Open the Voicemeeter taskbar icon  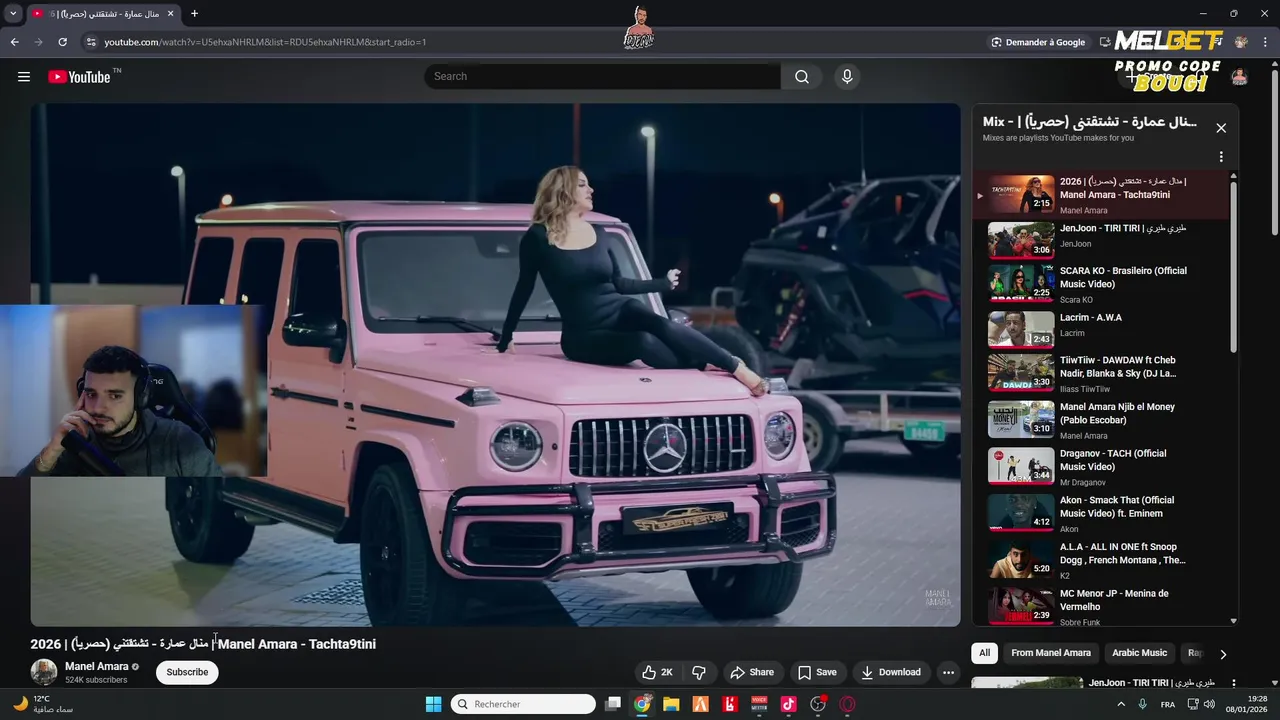(x=759, y=704)
